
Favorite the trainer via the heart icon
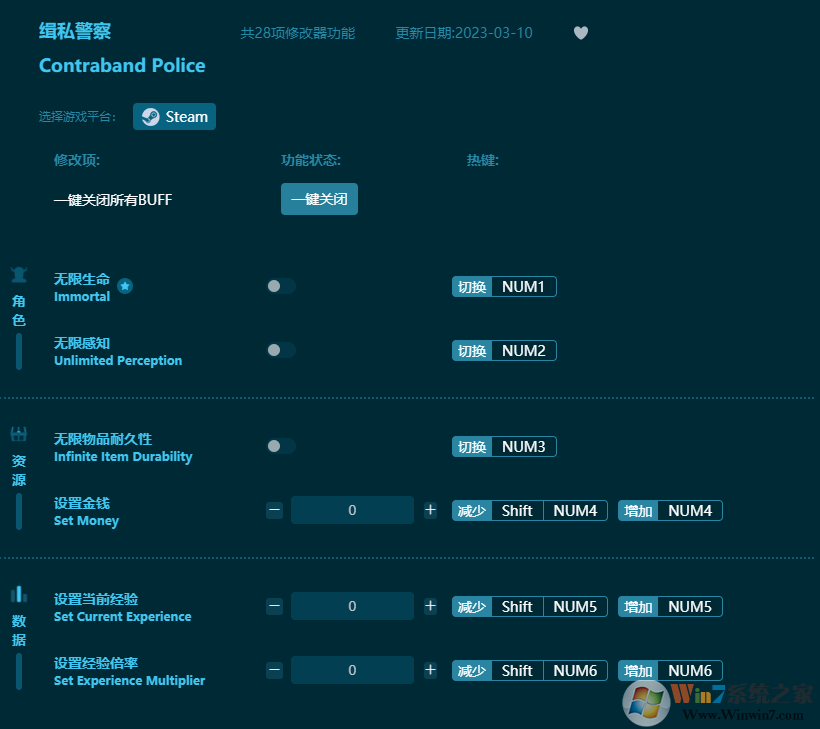pyautogui.click(x=581, y=33)
